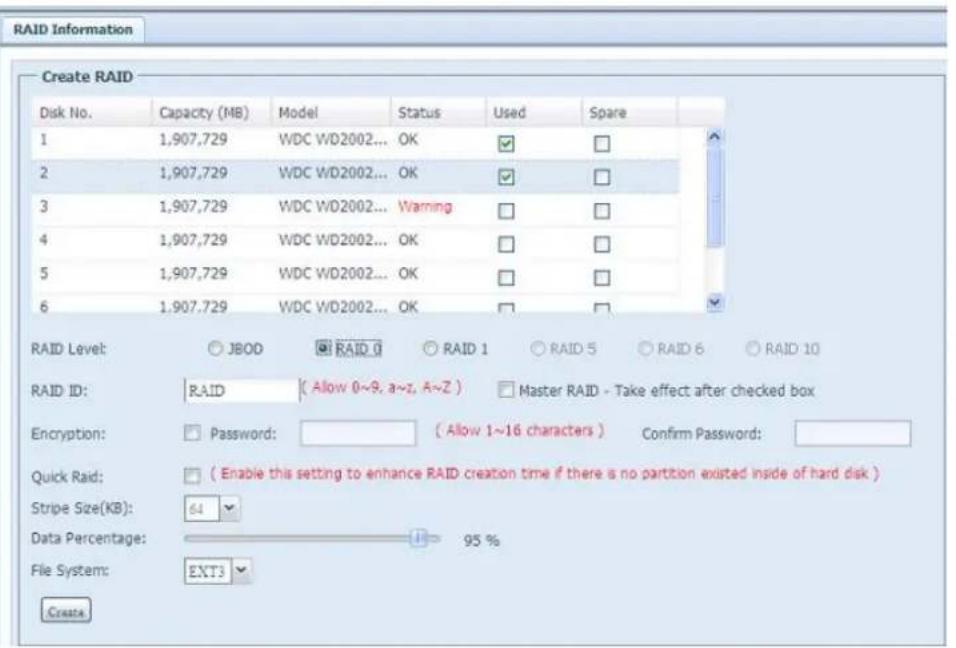The image size is (956, 648).
Task: Select the JBOD RAID level
Action: (x=214, y=349)
